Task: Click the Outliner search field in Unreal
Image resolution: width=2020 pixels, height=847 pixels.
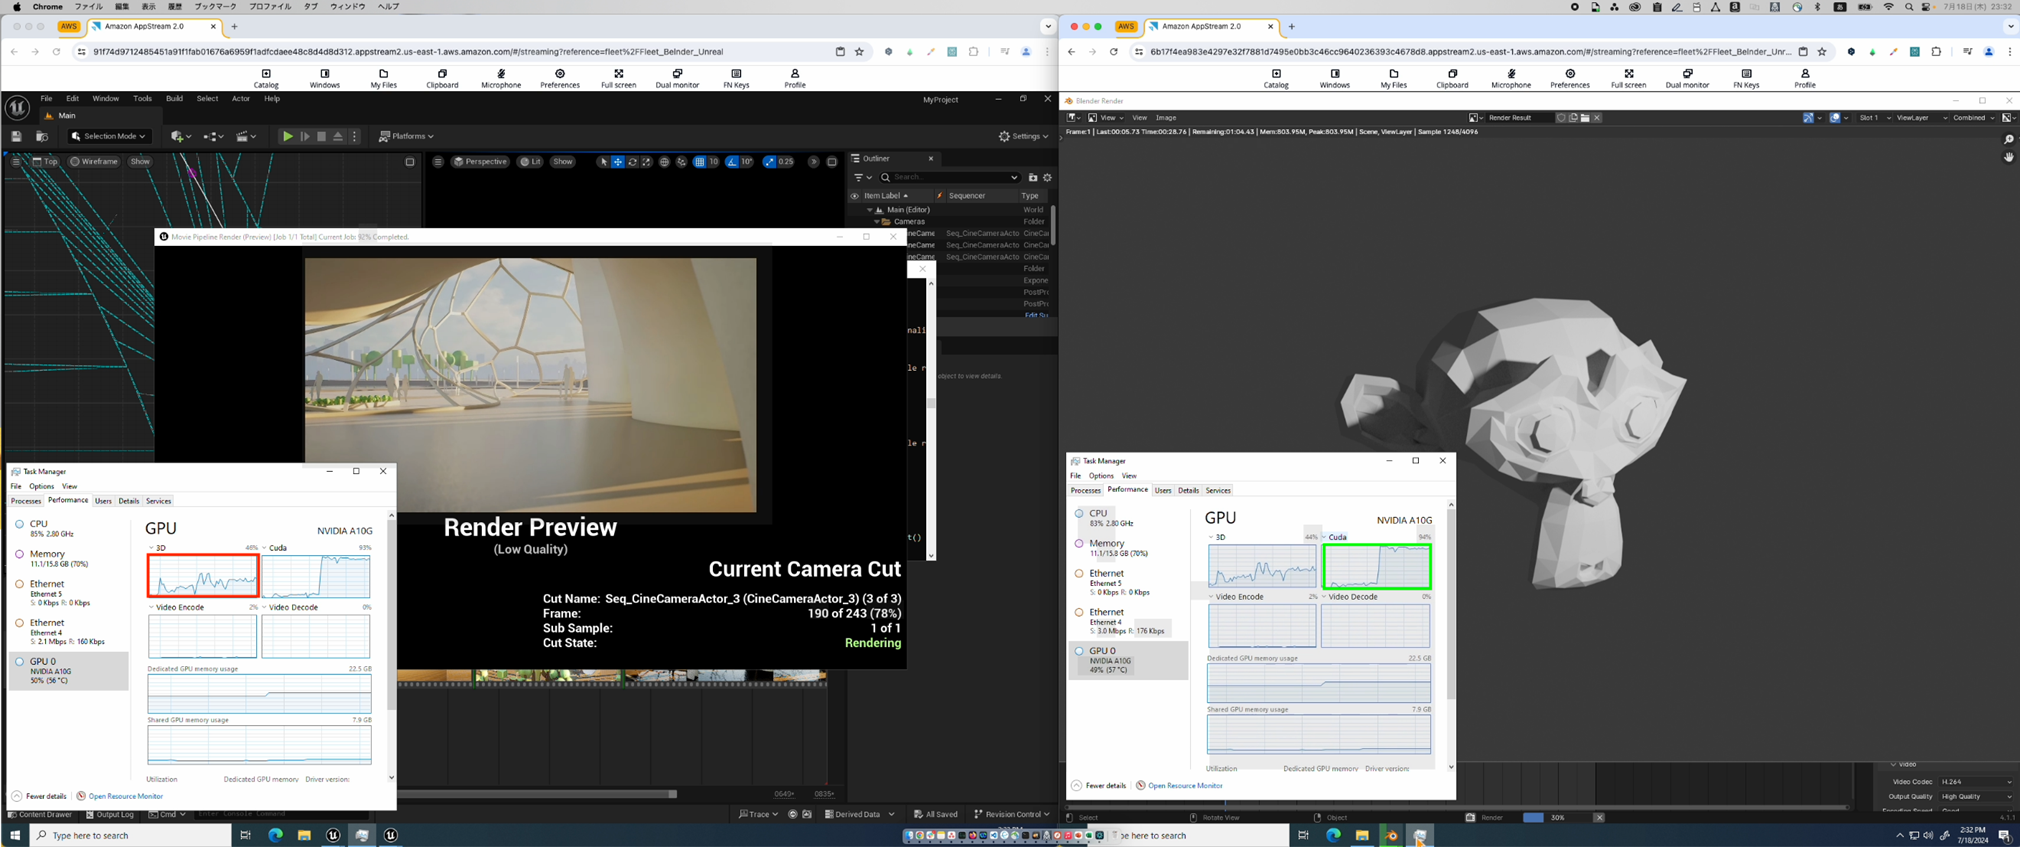Action: point(950,177)
